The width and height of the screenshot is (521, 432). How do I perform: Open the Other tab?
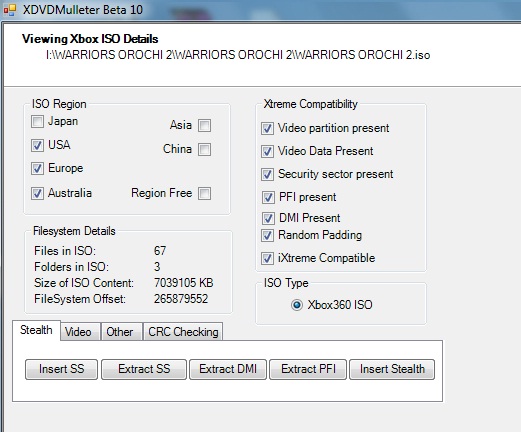click(122, 332)
